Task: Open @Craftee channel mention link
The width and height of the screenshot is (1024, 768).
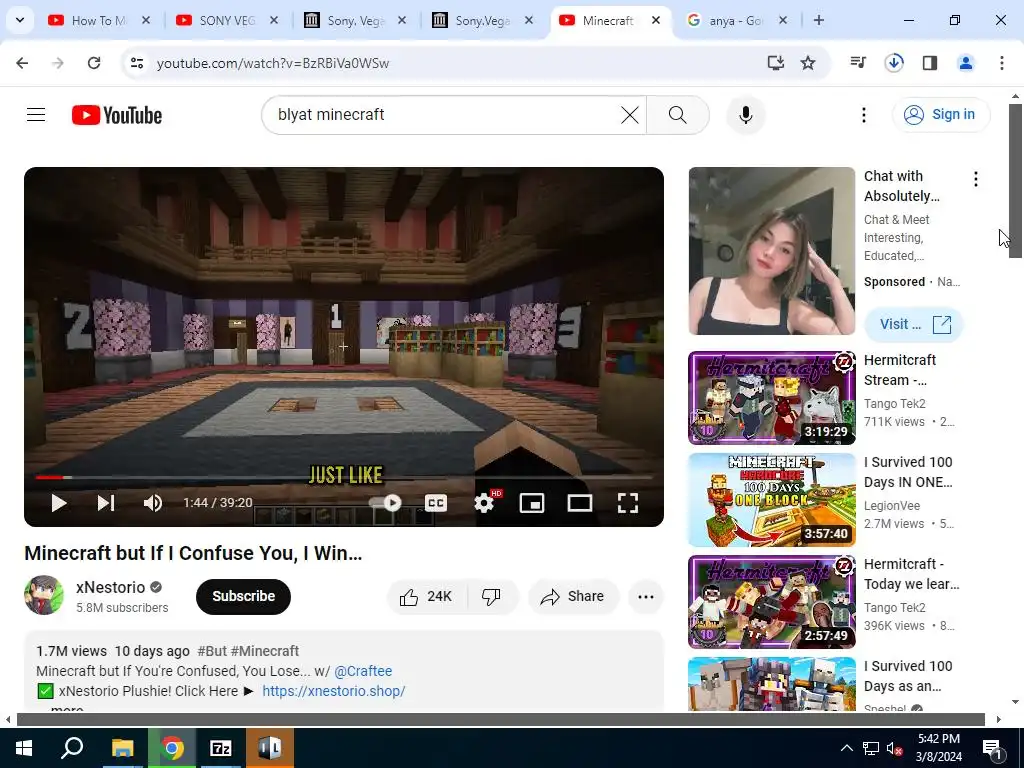Action: [x=363, y=671]
